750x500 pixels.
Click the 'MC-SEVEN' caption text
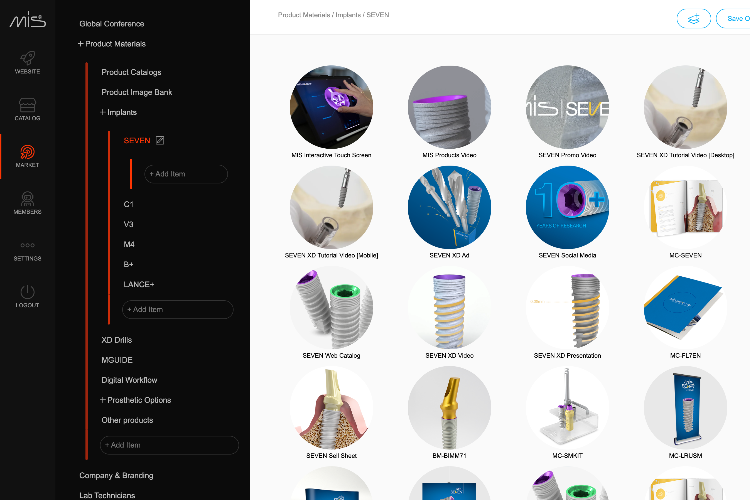click(x=685, y=256)
